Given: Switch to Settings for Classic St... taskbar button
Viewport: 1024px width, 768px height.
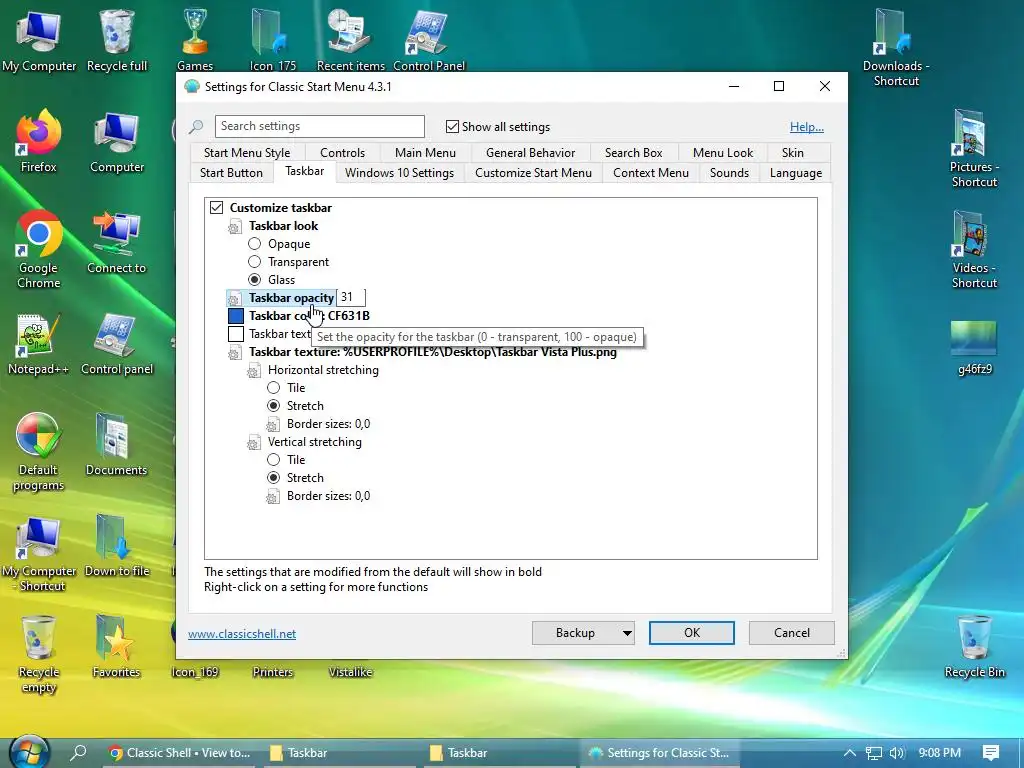Looking at the screenshot, I should pos(660,753).
